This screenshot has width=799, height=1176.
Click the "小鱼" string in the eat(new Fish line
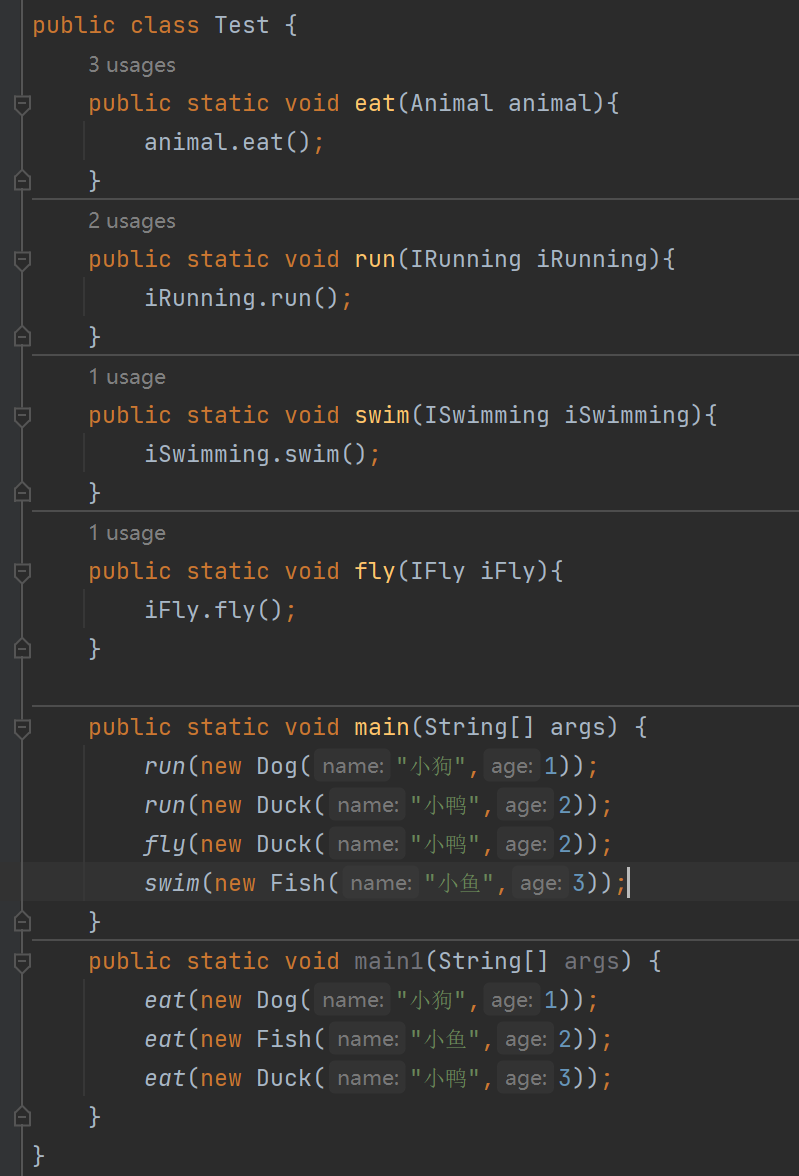pos(446,1040)
